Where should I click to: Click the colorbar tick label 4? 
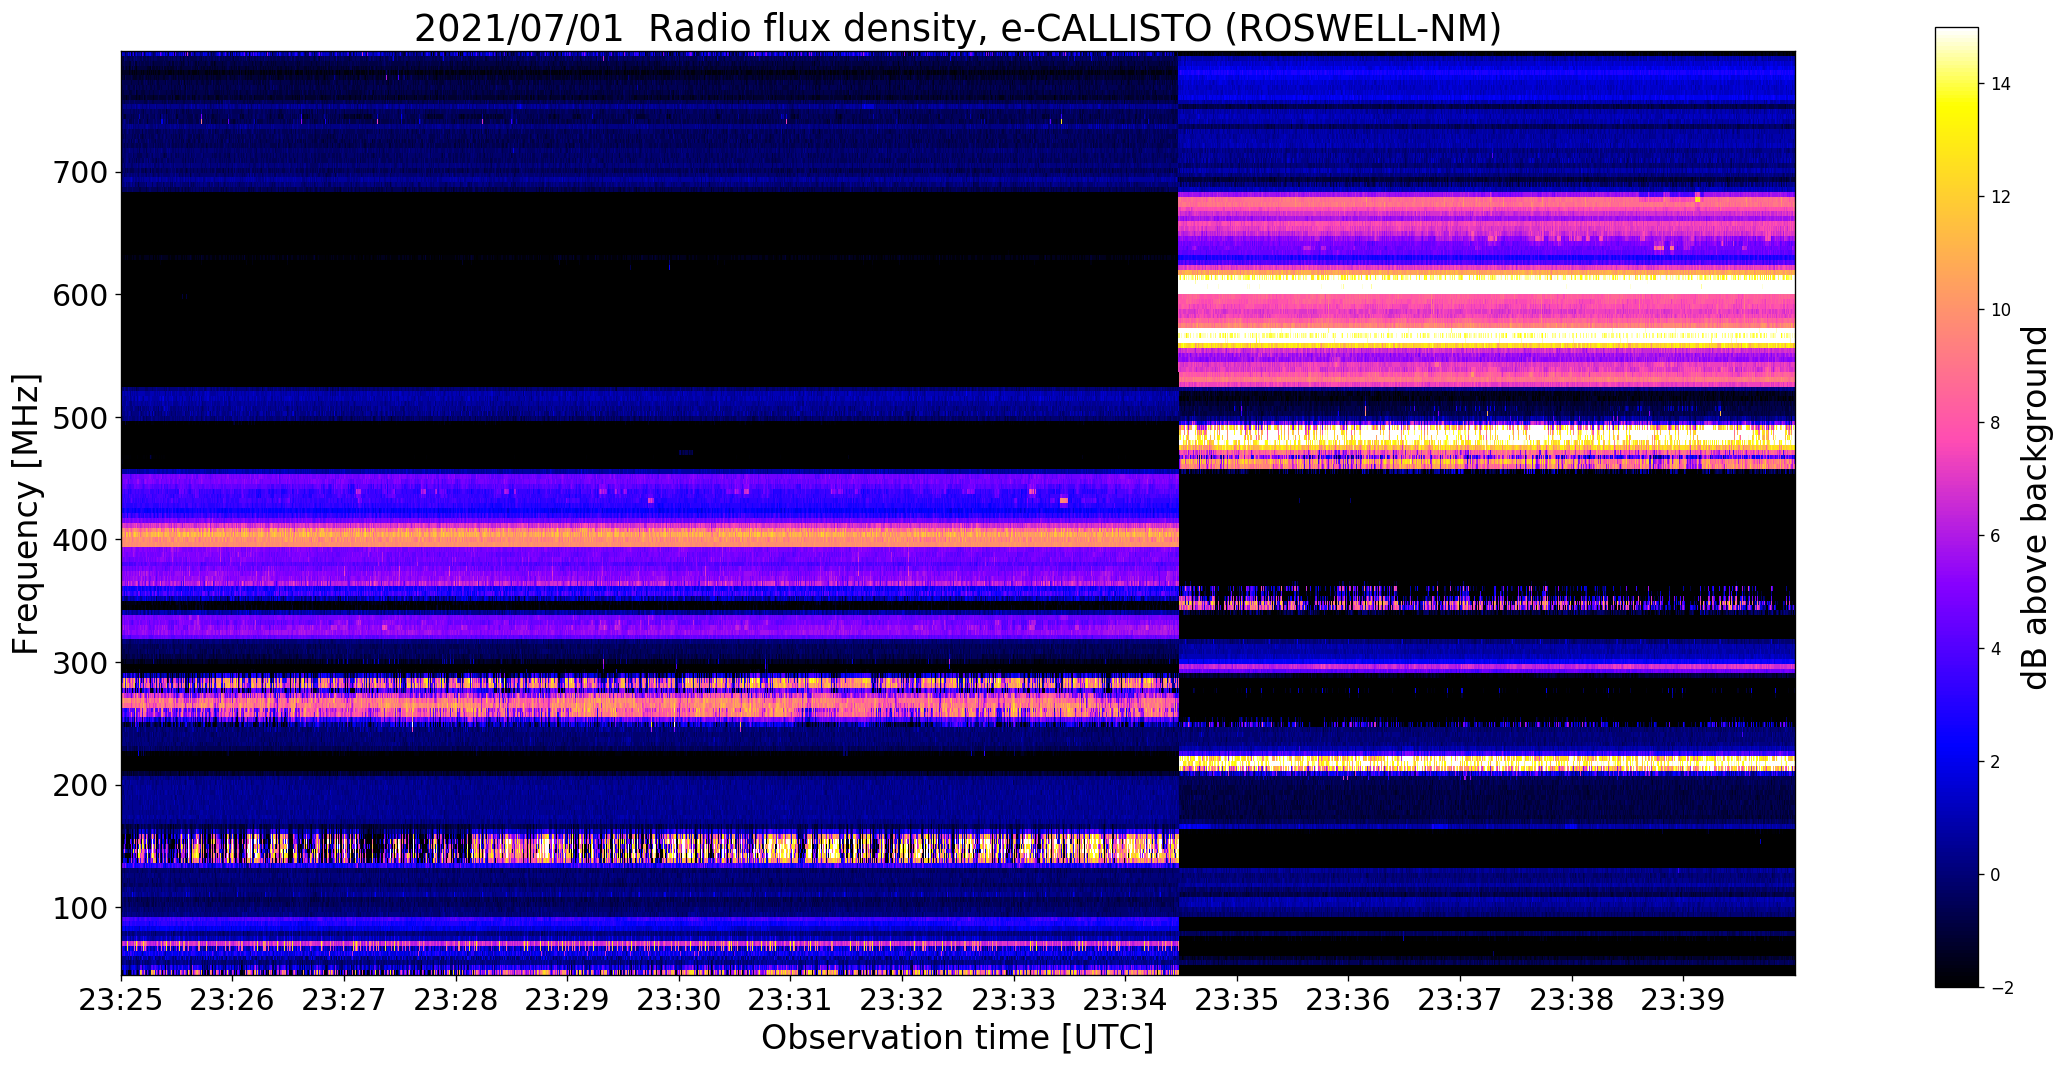click(1996, 649)
